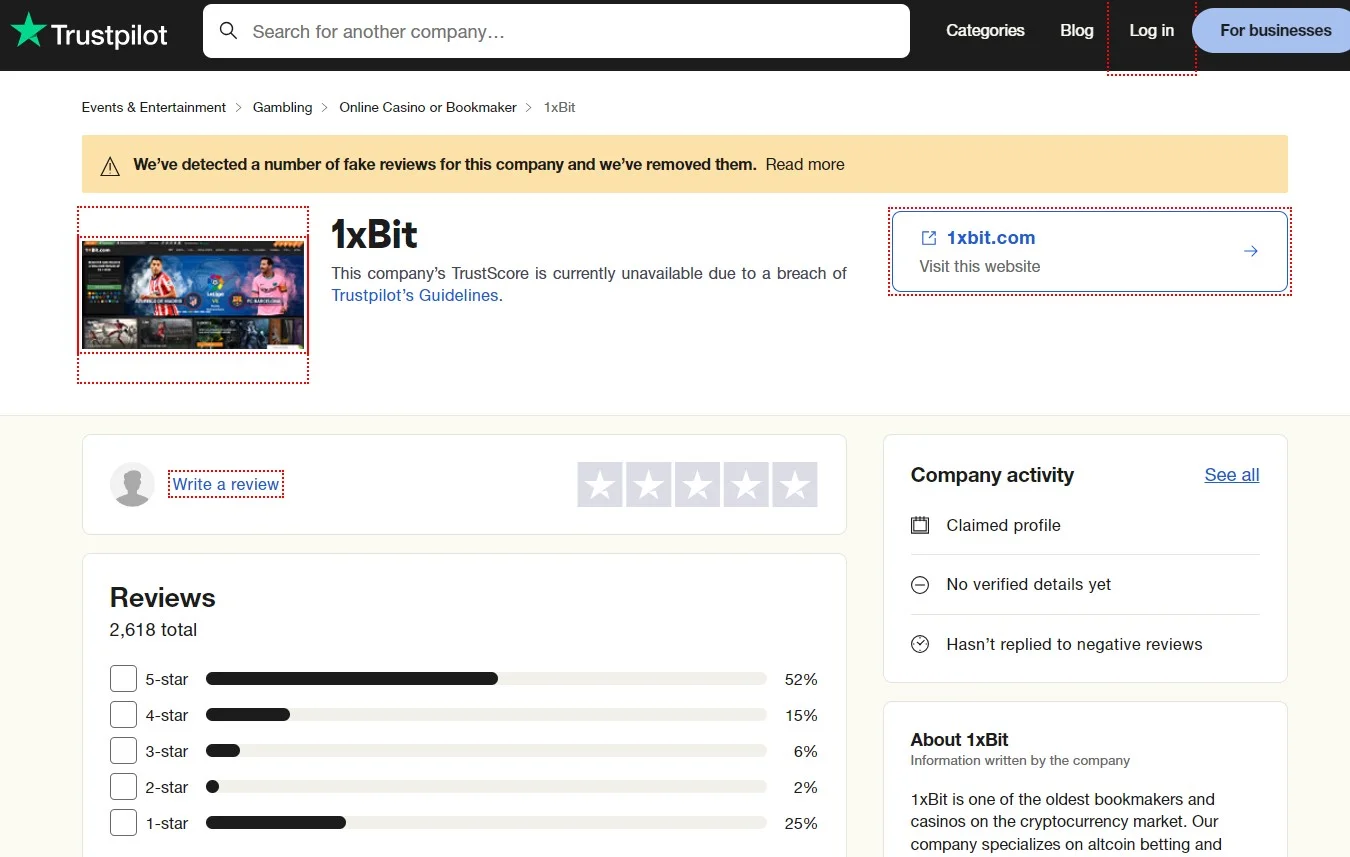This screenshot has width=1350, height=857.
Task: Click the arrow on the Visit this website card
Action: point(1250,251)
